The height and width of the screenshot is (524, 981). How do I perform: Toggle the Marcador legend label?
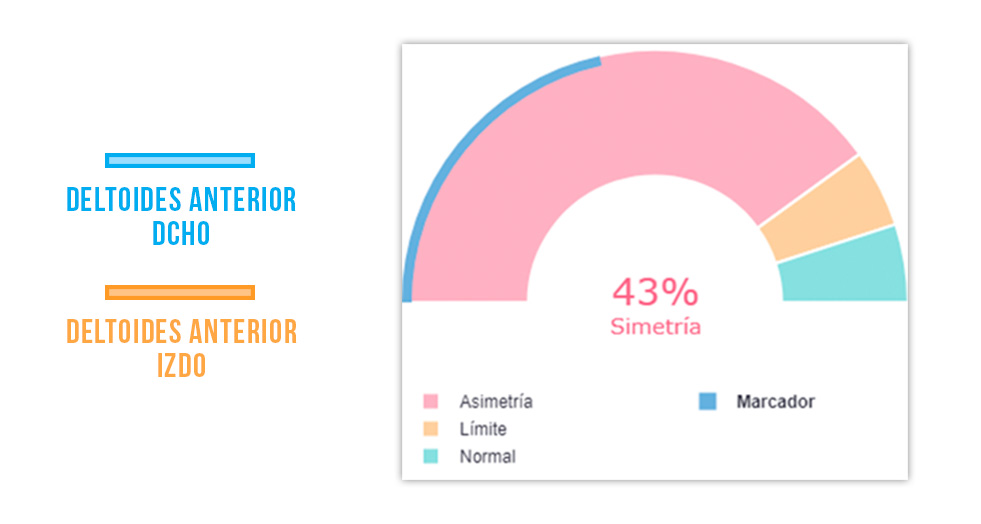775,402
